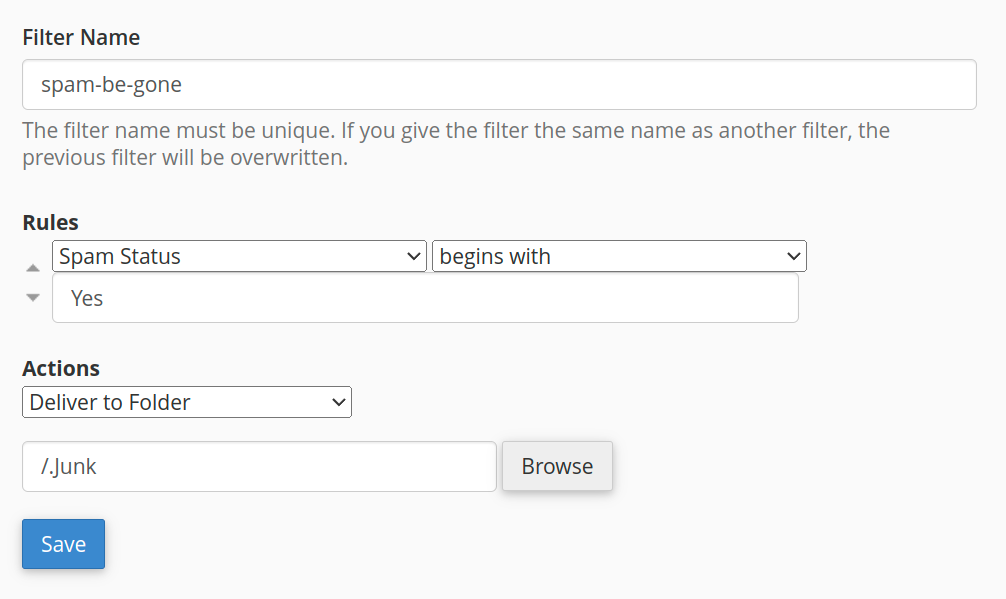Click the move rule up arrow
The height and width of the screenshot is (599, 1006).
click(x=33, y=268)
